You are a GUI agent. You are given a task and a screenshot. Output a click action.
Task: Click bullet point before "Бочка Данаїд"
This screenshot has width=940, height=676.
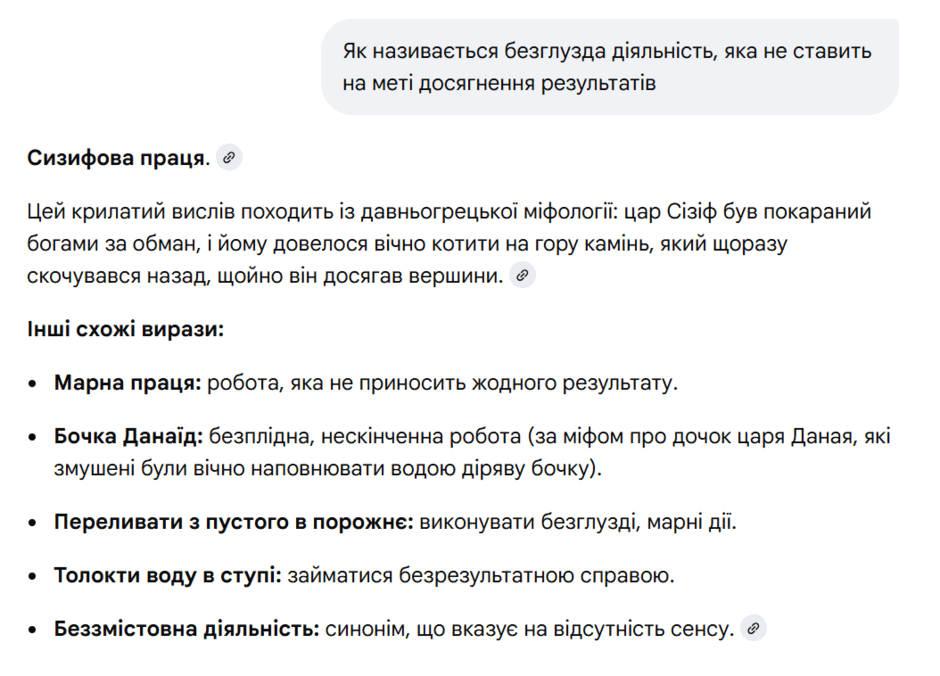33,438
